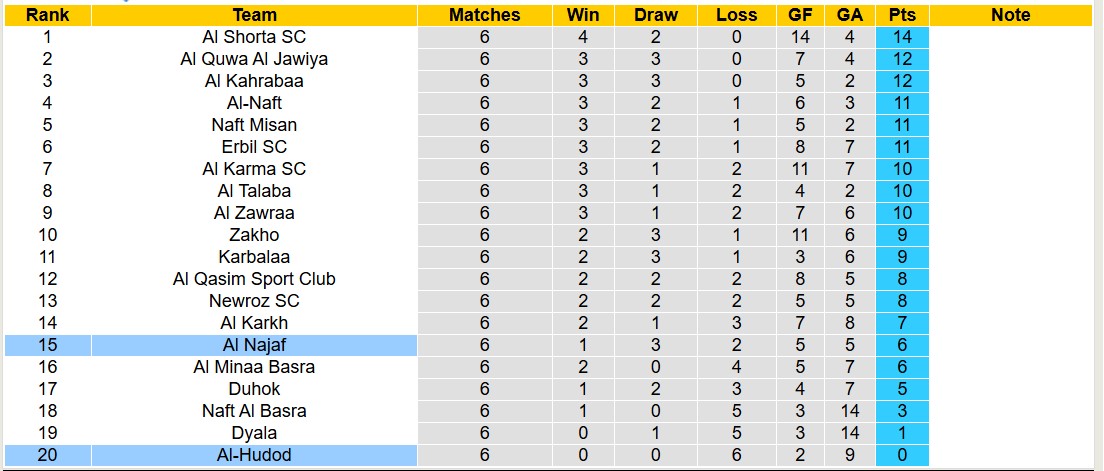Open the Erbil SC team entry
The image size is (1104, 471).
(x=254, y=147)
